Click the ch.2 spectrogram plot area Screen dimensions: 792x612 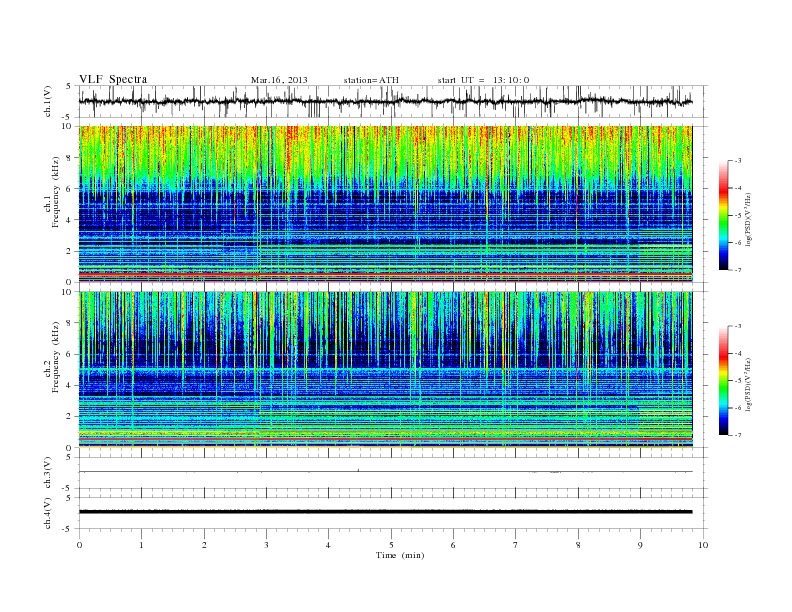coord(385,370)
